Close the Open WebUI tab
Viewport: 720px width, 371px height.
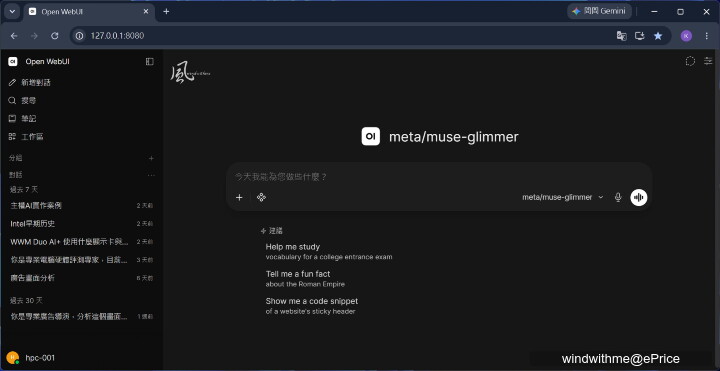146,12
